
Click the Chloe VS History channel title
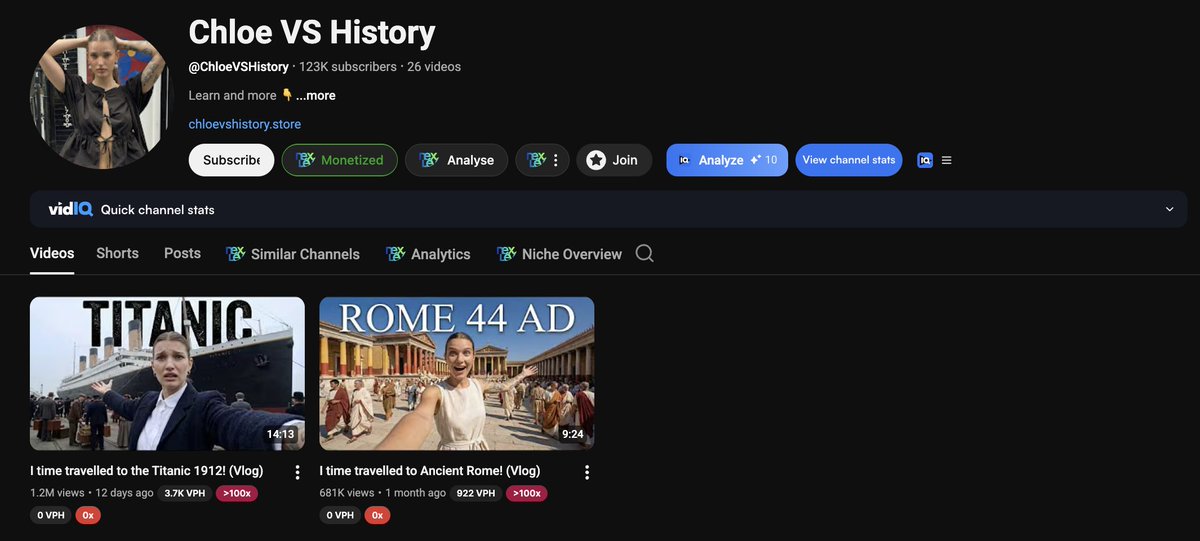coord(312,32)
